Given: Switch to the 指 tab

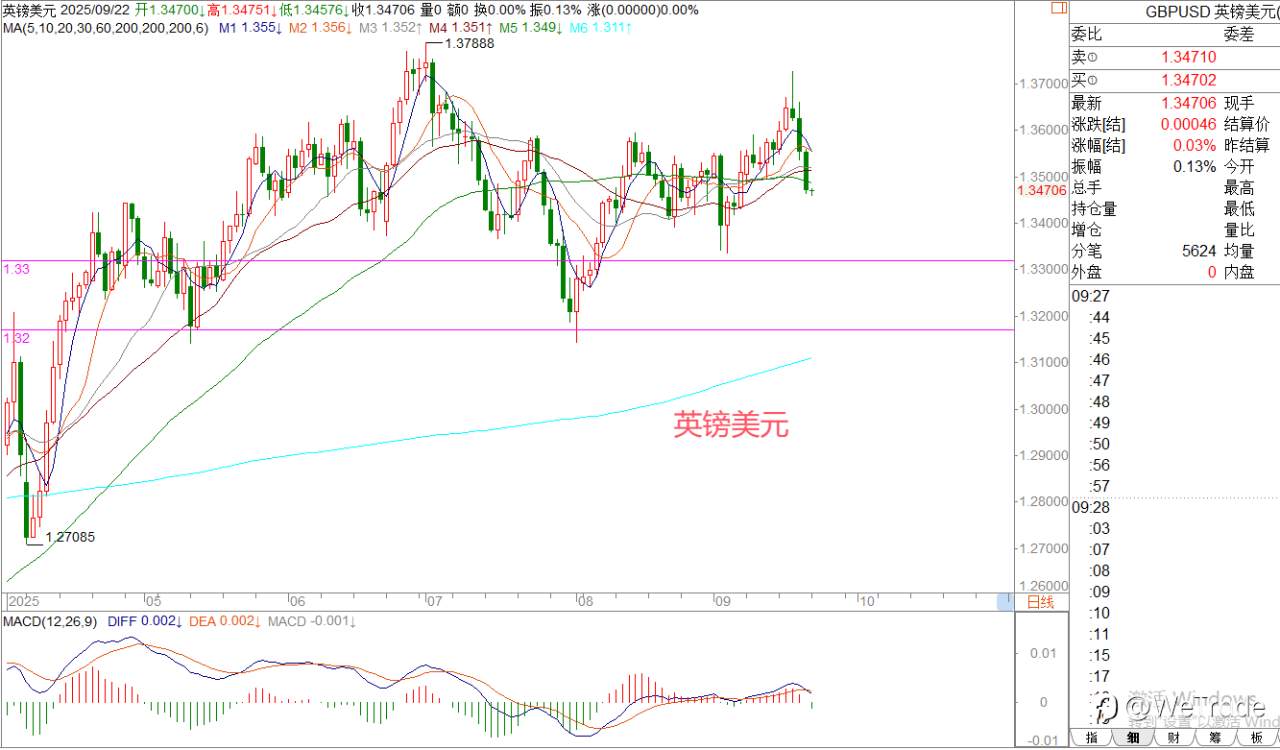Looking at the screenshot, I should coord(1091,738).
